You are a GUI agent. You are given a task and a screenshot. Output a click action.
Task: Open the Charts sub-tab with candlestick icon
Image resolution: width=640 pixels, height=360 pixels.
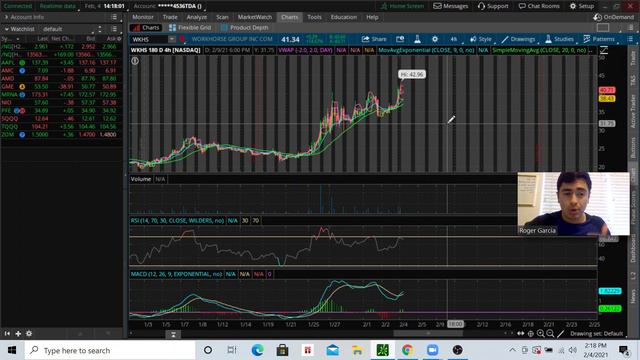tap(146, 28)
